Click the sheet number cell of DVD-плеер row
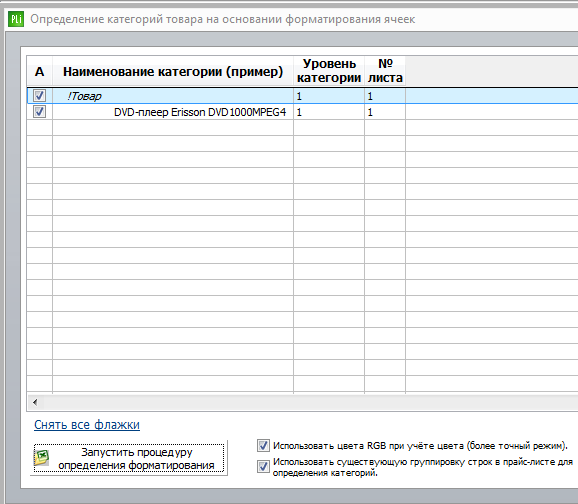Viewport: 578px width, 504px height. [385, 112]
